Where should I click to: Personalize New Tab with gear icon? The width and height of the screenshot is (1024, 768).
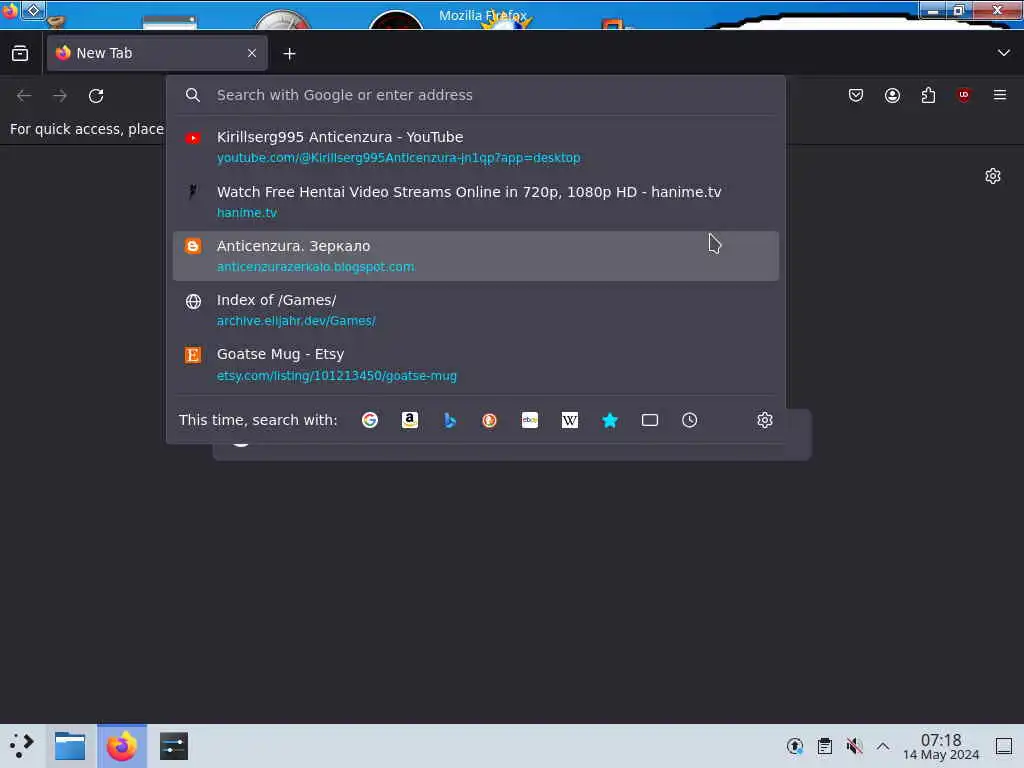tap(993, 176)
